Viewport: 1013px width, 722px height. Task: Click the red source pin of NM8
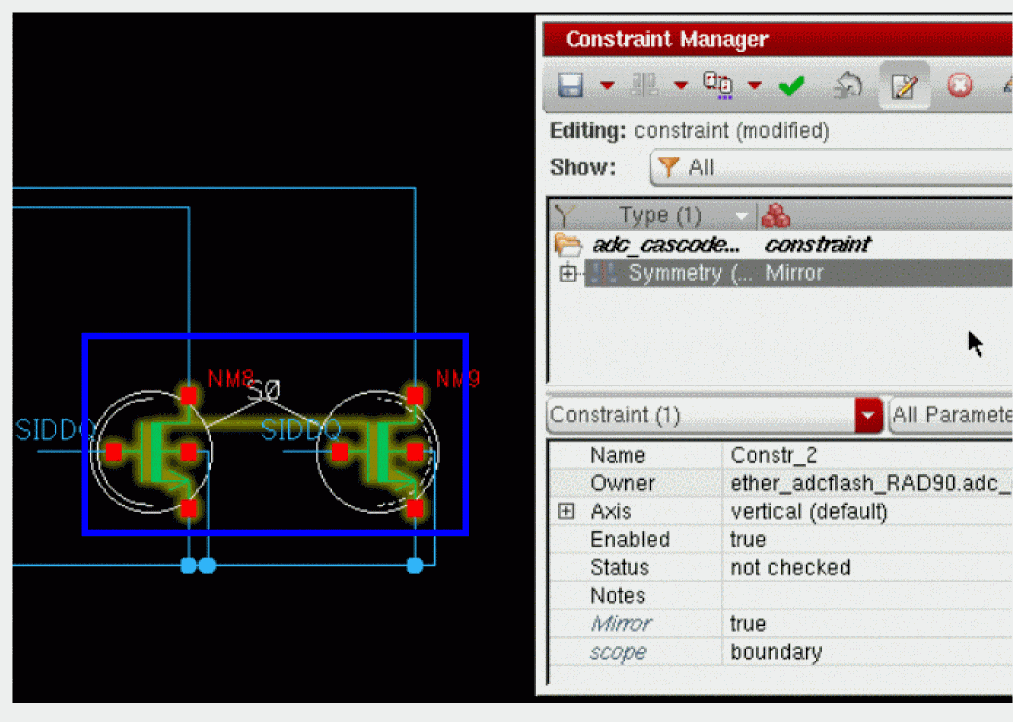189,508
